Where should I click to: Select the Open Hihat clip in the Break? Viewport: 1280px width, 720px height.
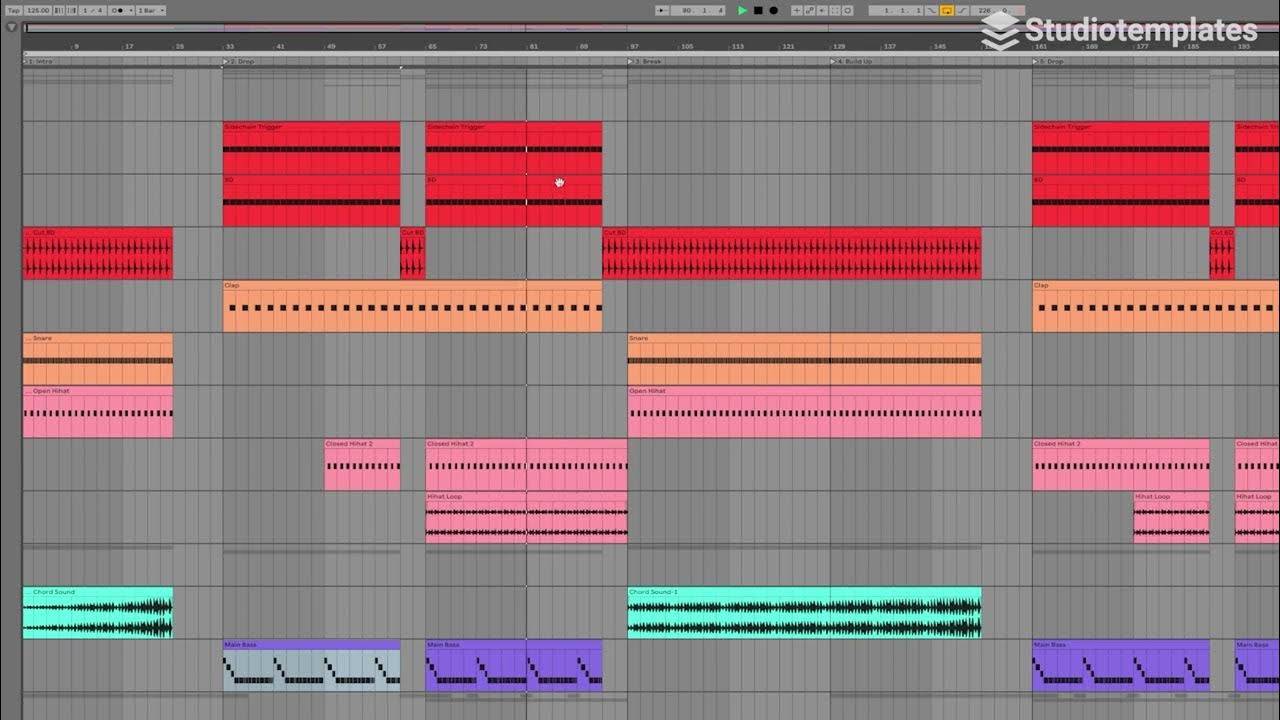[x=804, y=412]
